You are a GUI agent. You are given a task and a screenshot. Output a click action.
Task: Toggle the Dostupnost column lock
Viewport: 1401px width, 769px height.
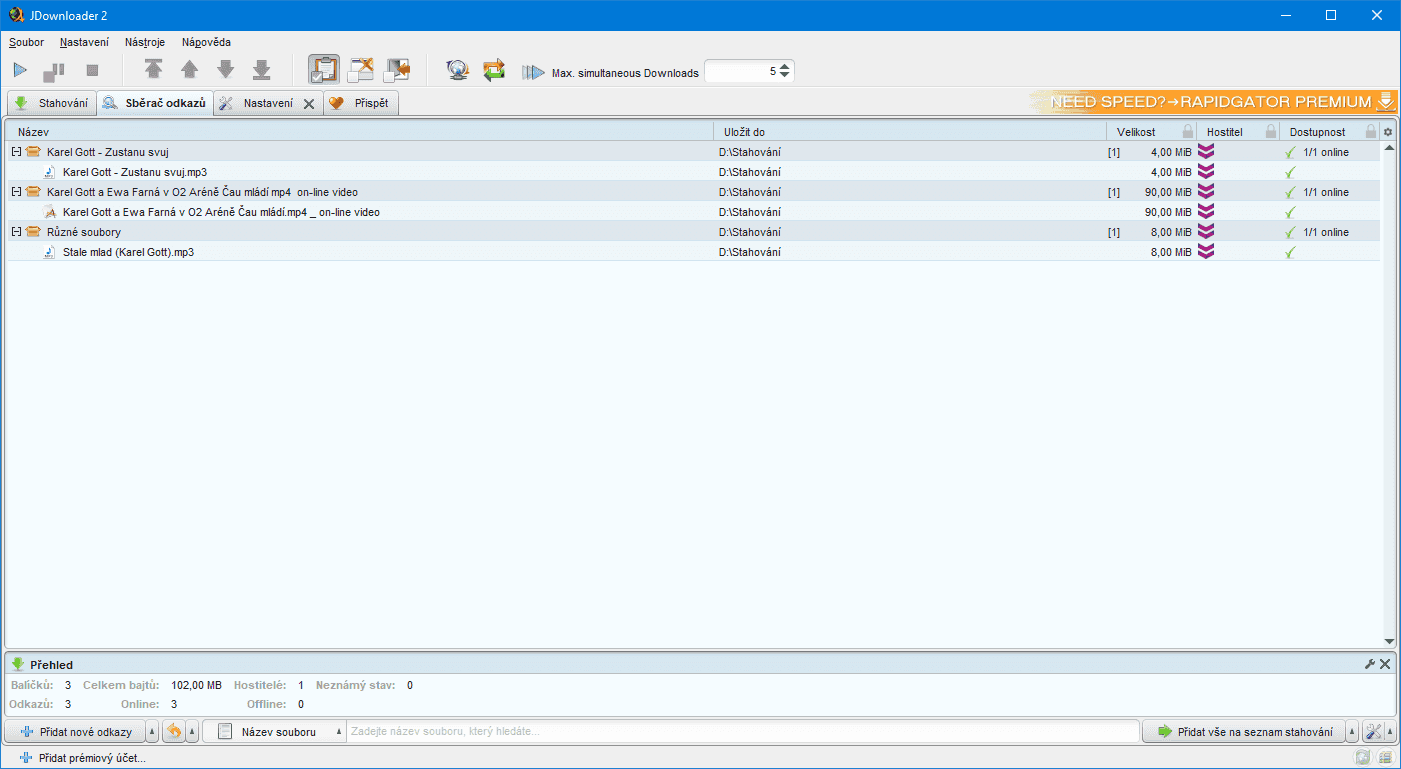(x=1371, y=132)
